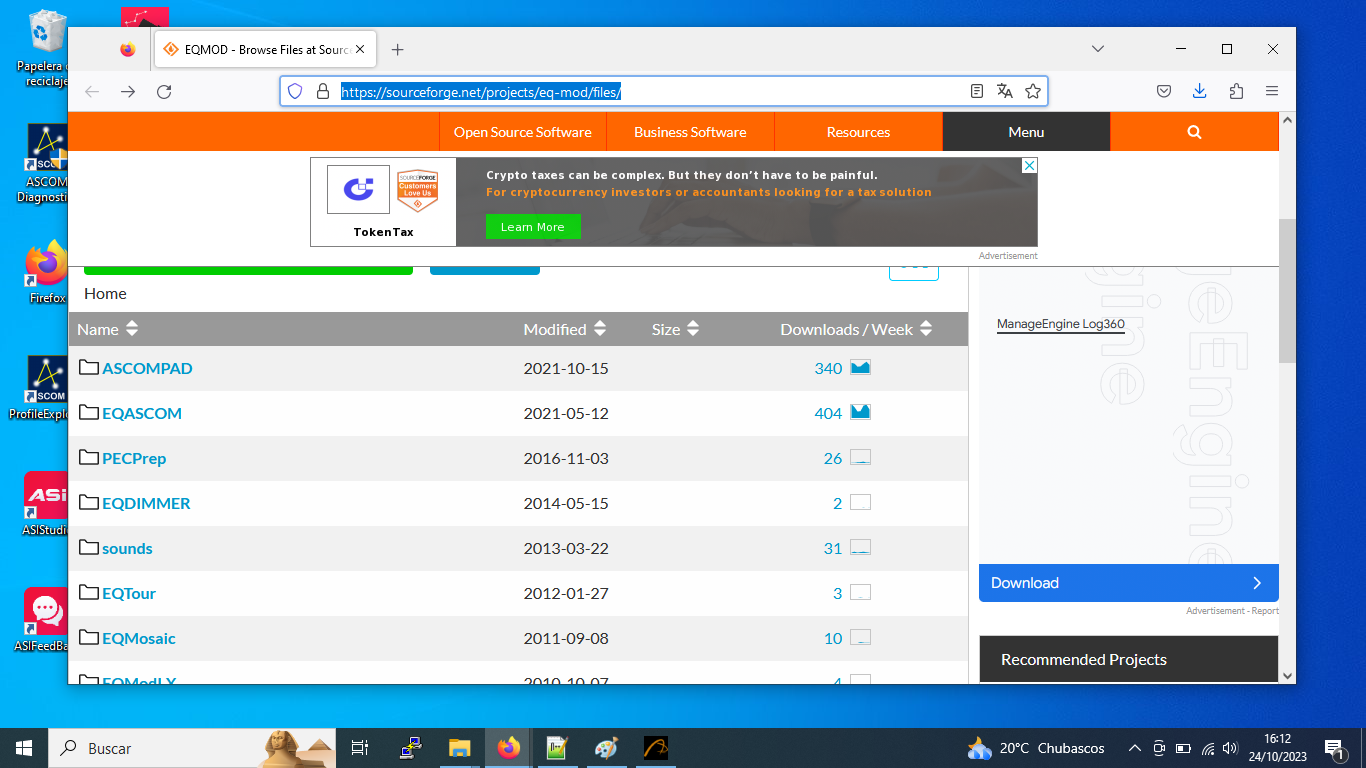Click the Firefox icon in the taskbar
The height and width of the screenshot is (768, 1366).
509,748
